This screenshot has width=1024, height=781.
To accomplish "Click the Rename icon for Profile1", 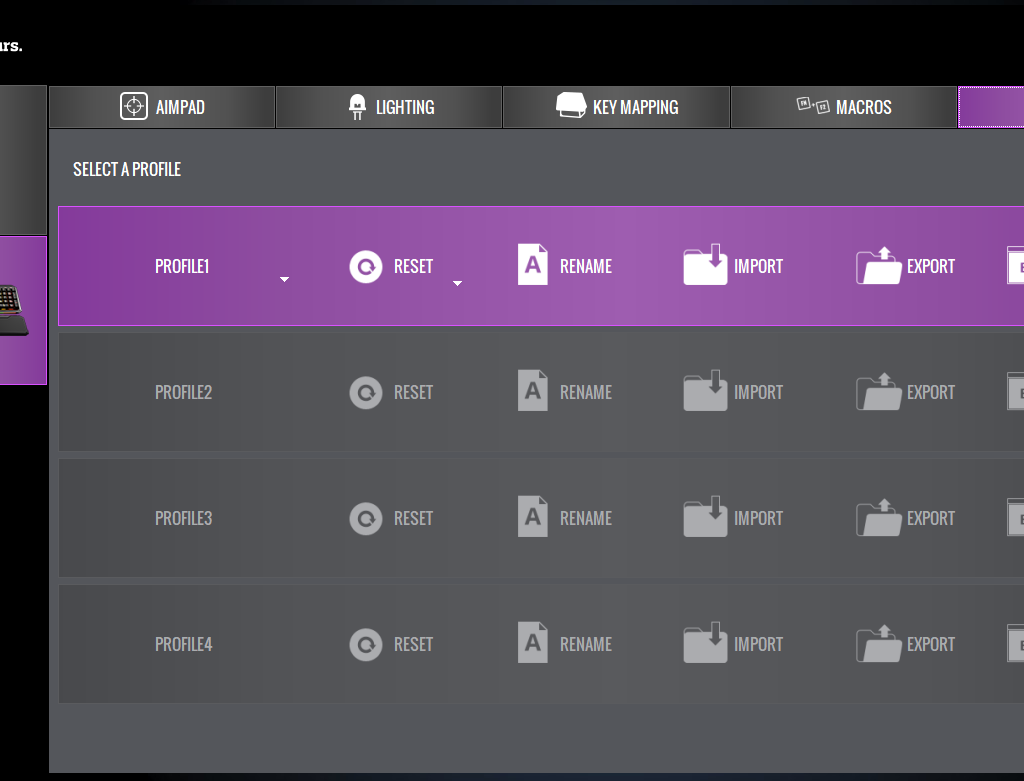I will [x=533, y=265].
